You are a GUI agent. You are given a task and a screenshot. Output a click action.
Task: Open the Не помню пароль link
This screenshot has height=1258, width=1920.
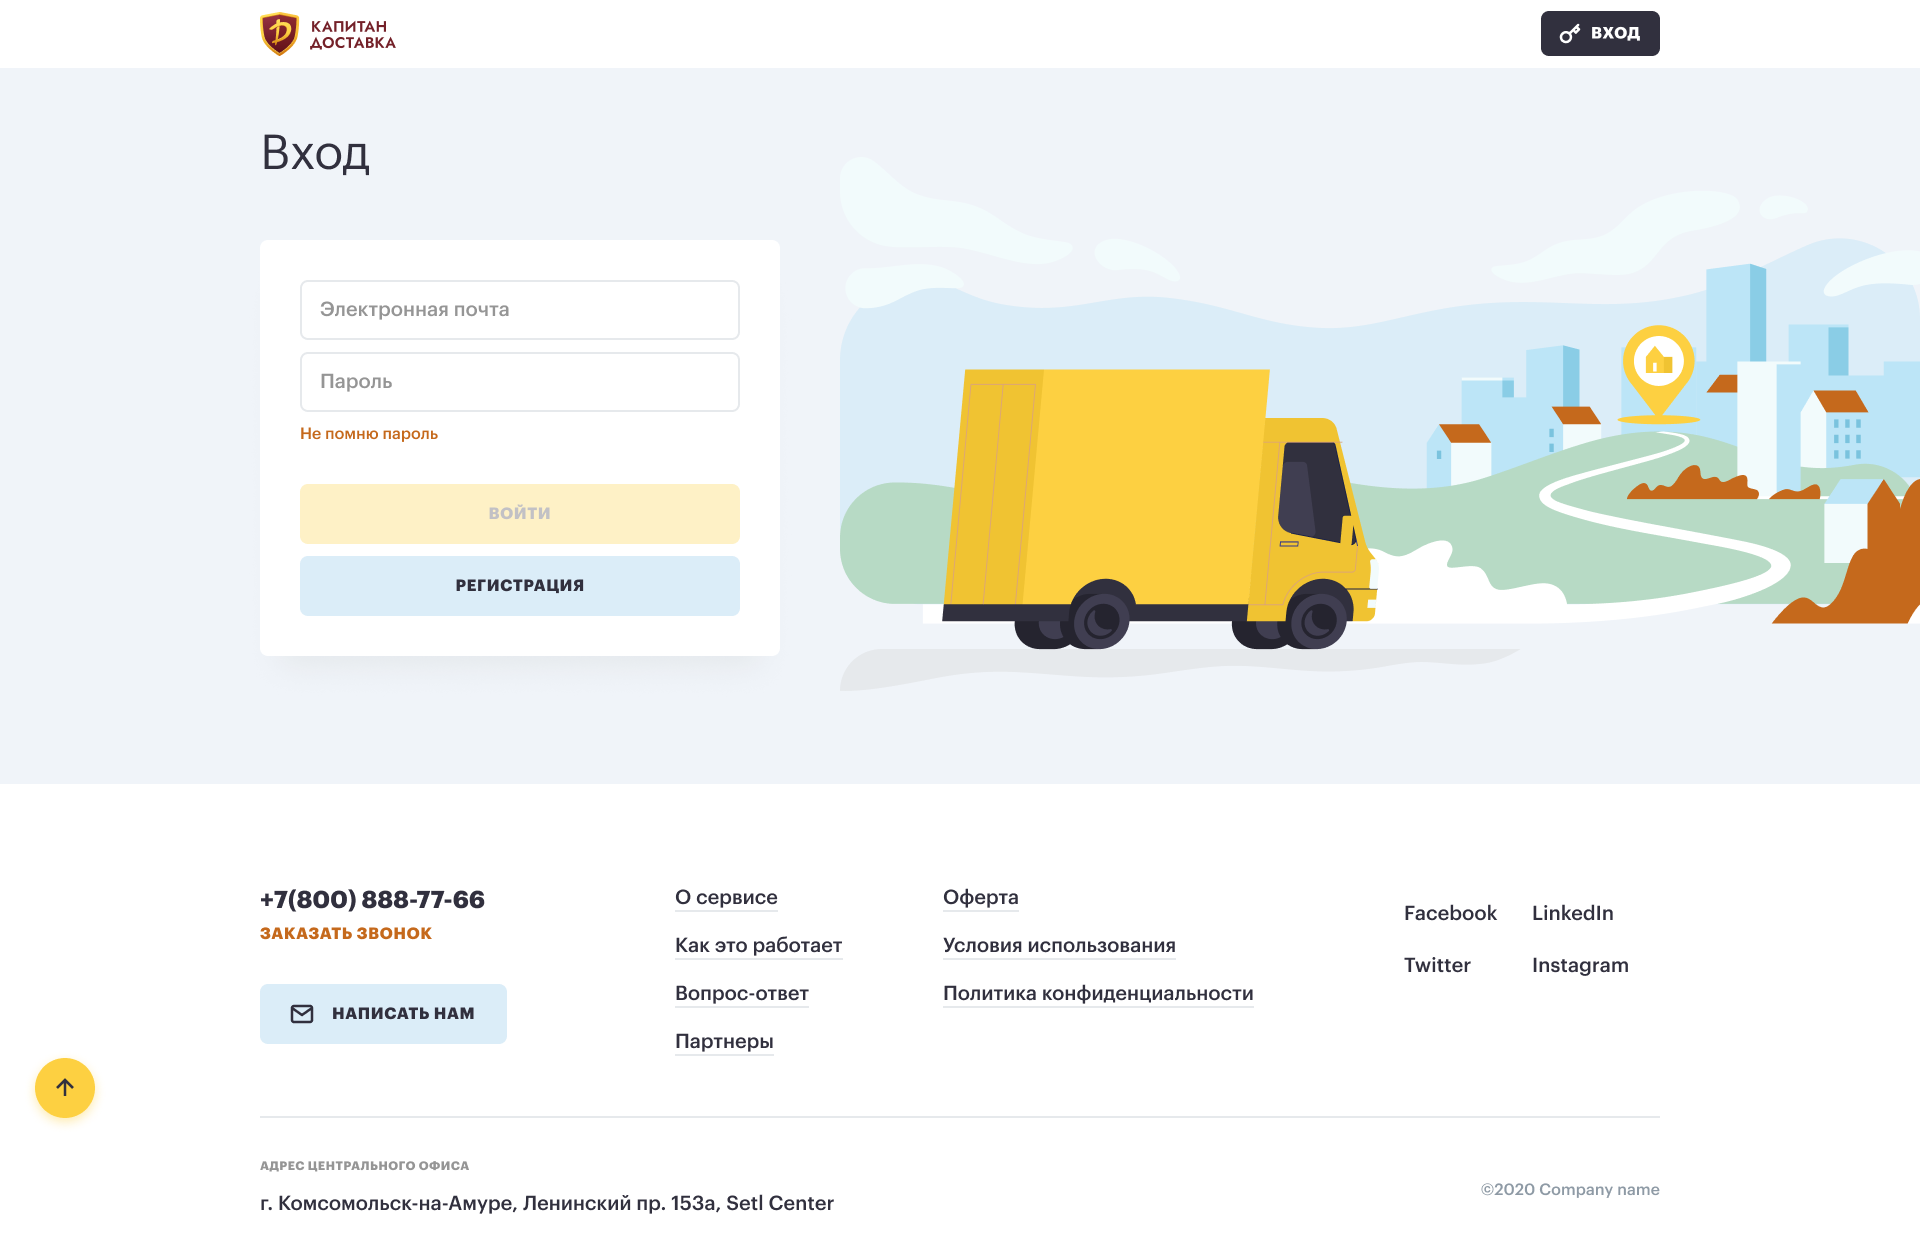point(369,434)
